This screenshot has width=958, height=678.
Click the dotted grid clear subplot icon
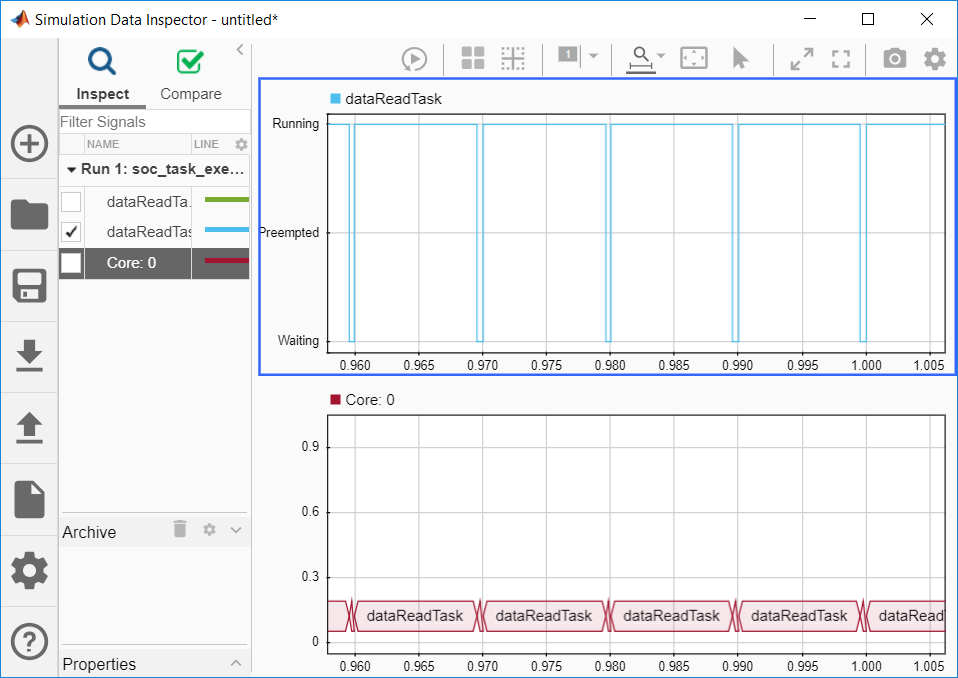click(513, 59)
